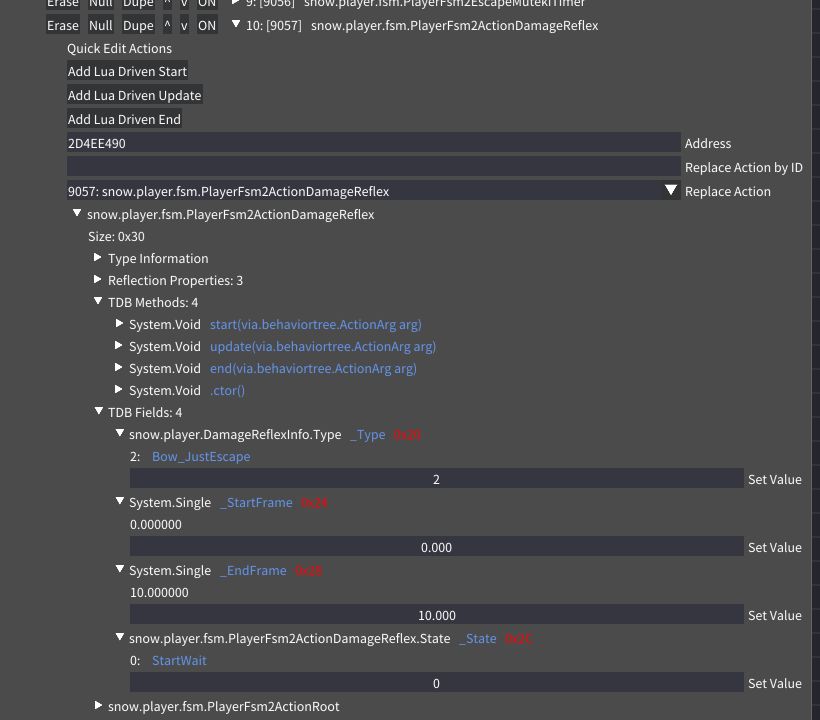This screenshot has width=820, height=720.
Task: Move action 9 up with the ^ icon
Action: coord(166,4)
